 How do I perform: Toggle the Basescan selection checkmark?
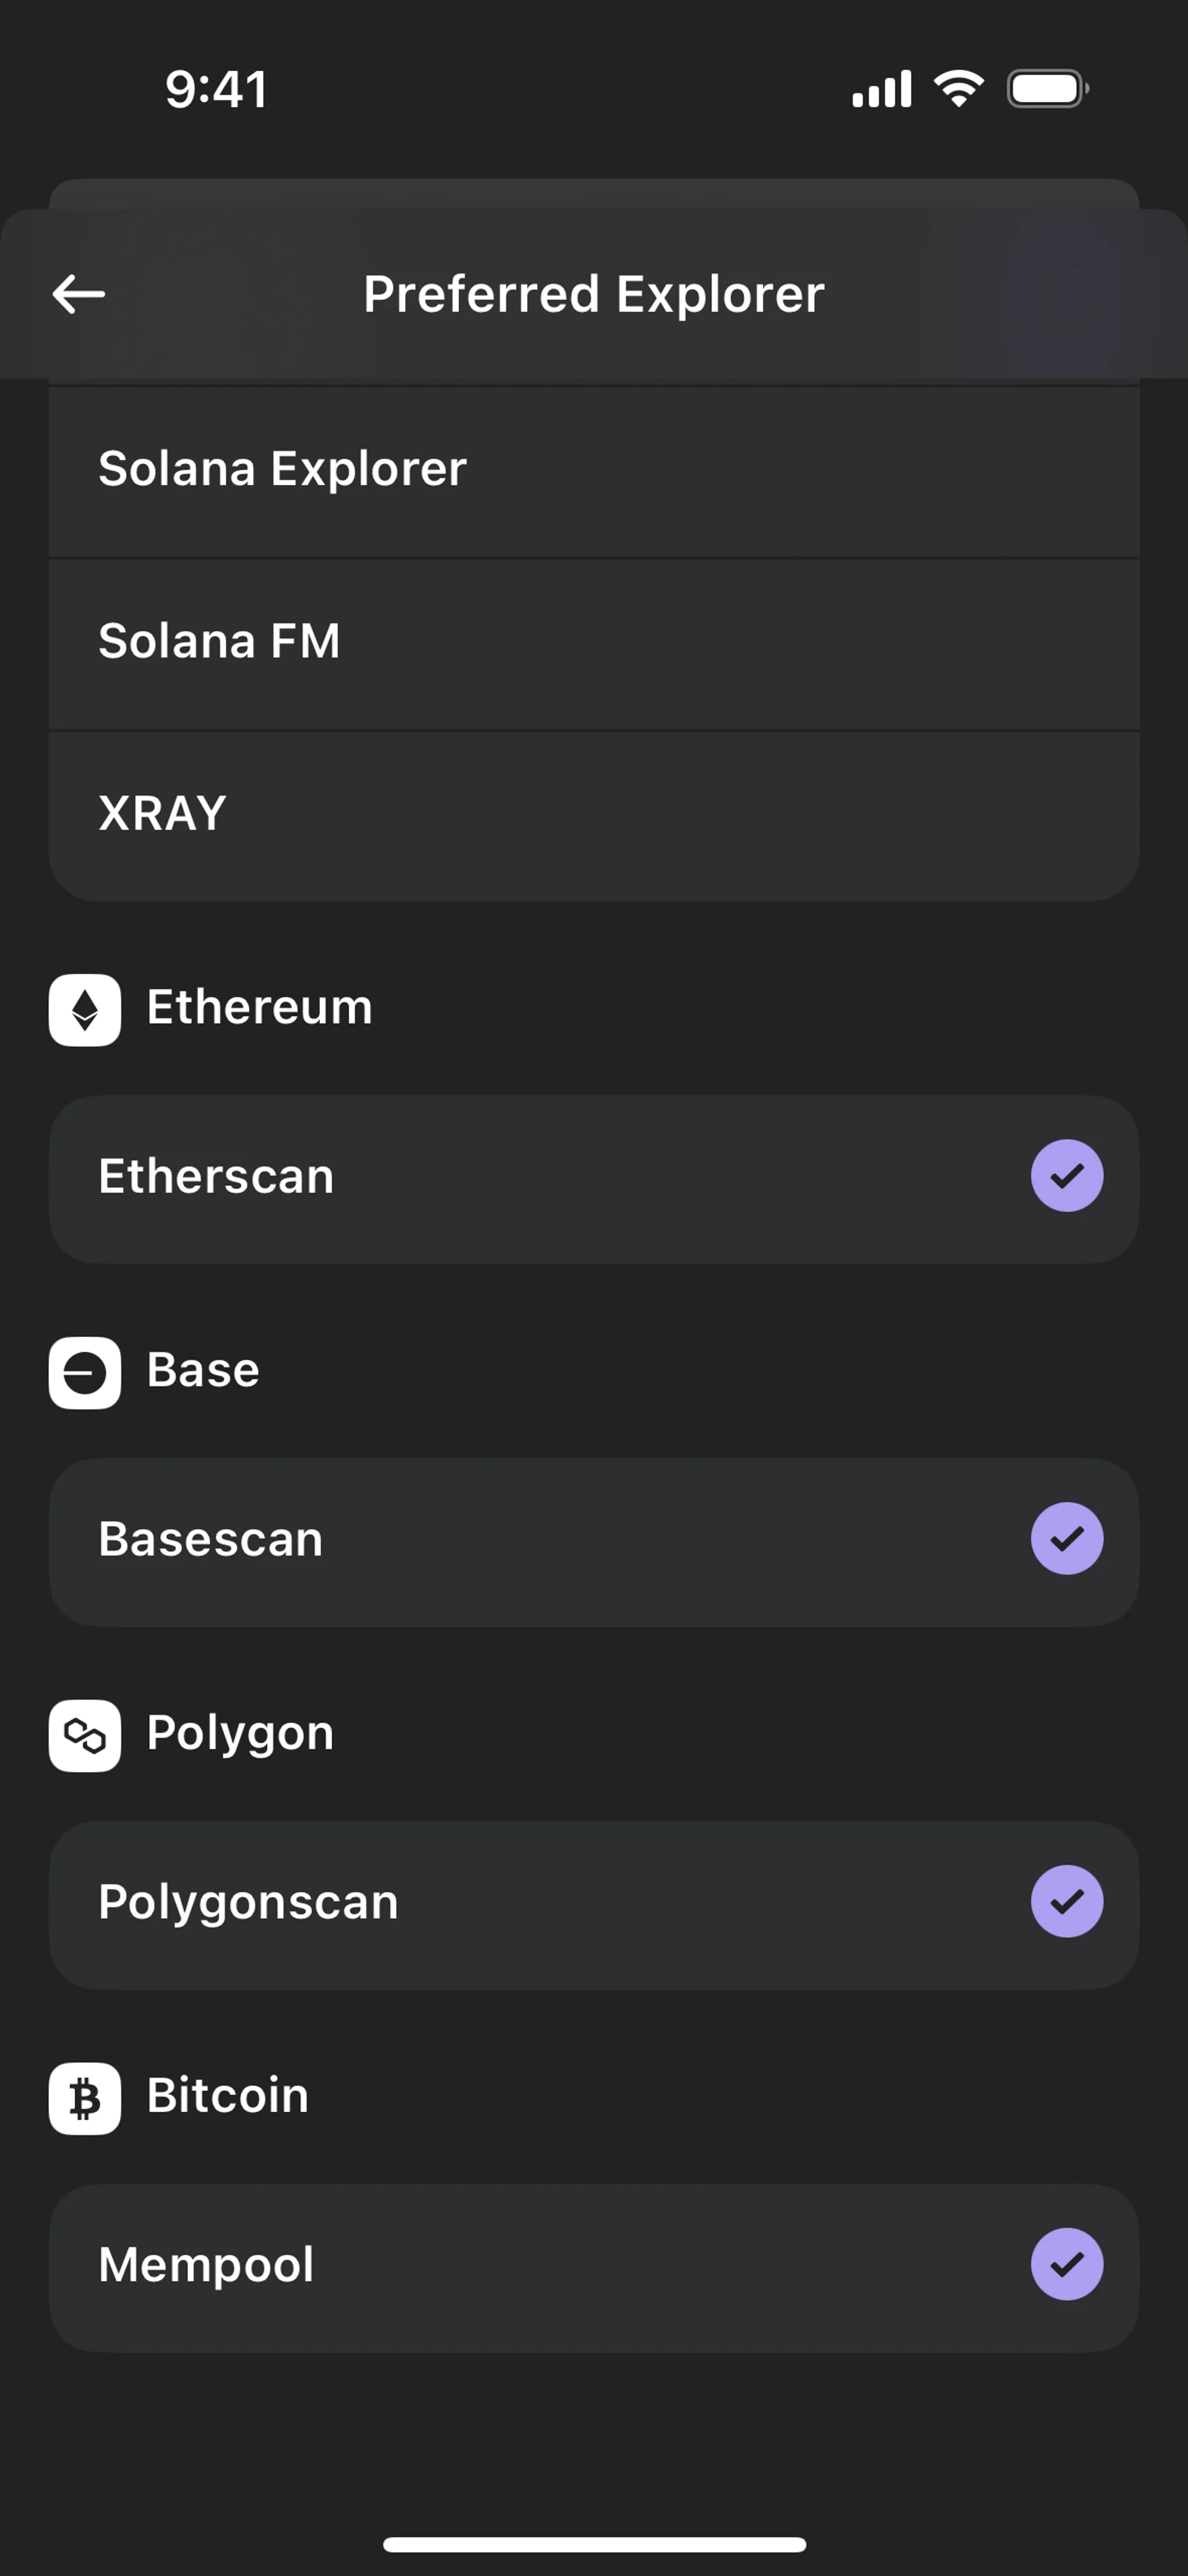pyautogui.click(x=1067, y=1539)
